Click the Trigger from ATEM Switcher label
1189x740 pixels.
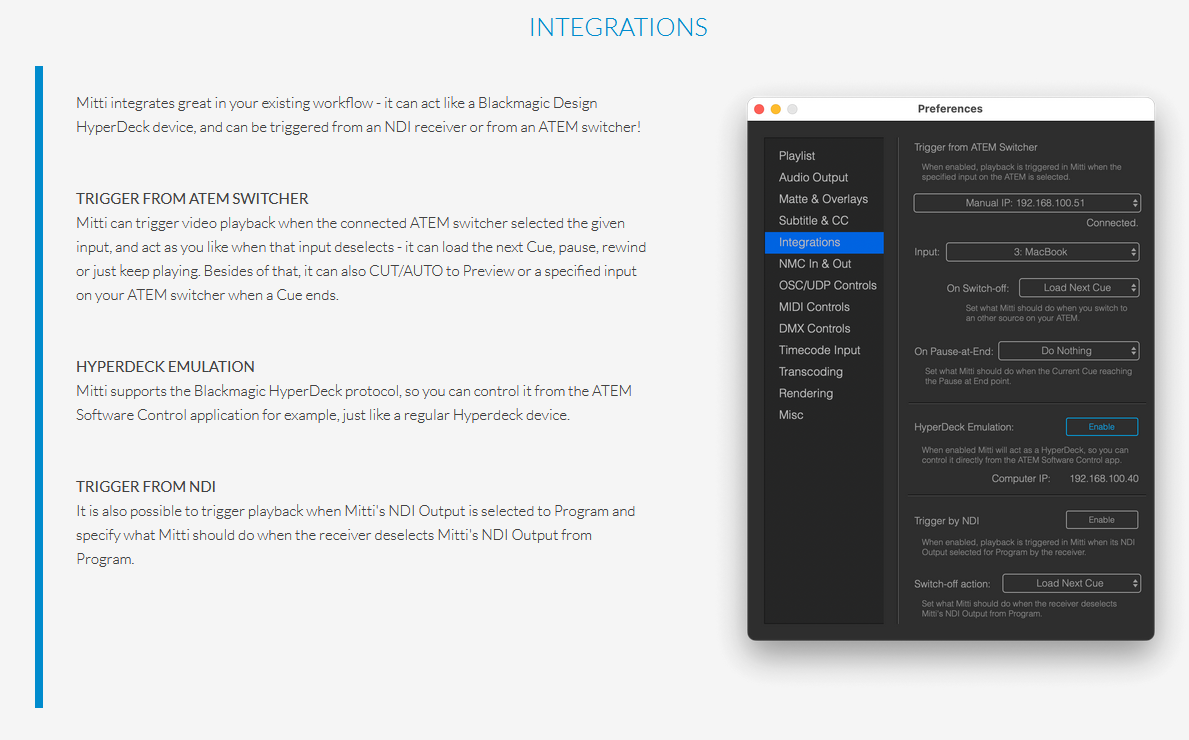pos(975,147)
